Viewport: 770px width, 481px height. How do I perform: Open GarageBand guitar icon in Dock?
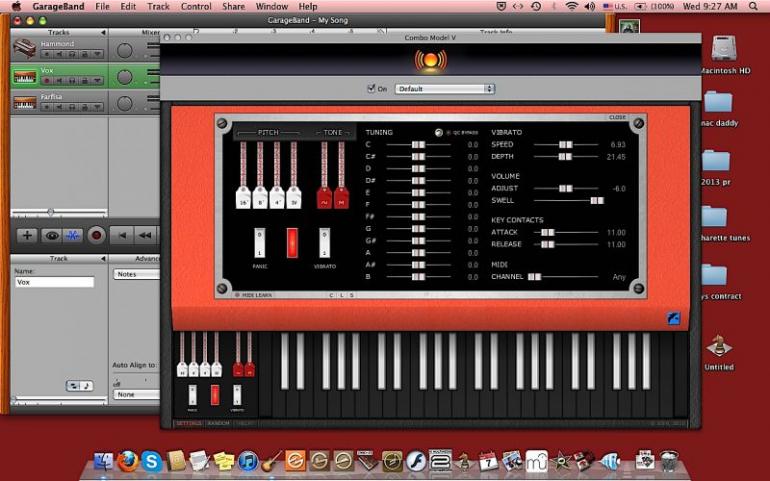tap(271, 461)
